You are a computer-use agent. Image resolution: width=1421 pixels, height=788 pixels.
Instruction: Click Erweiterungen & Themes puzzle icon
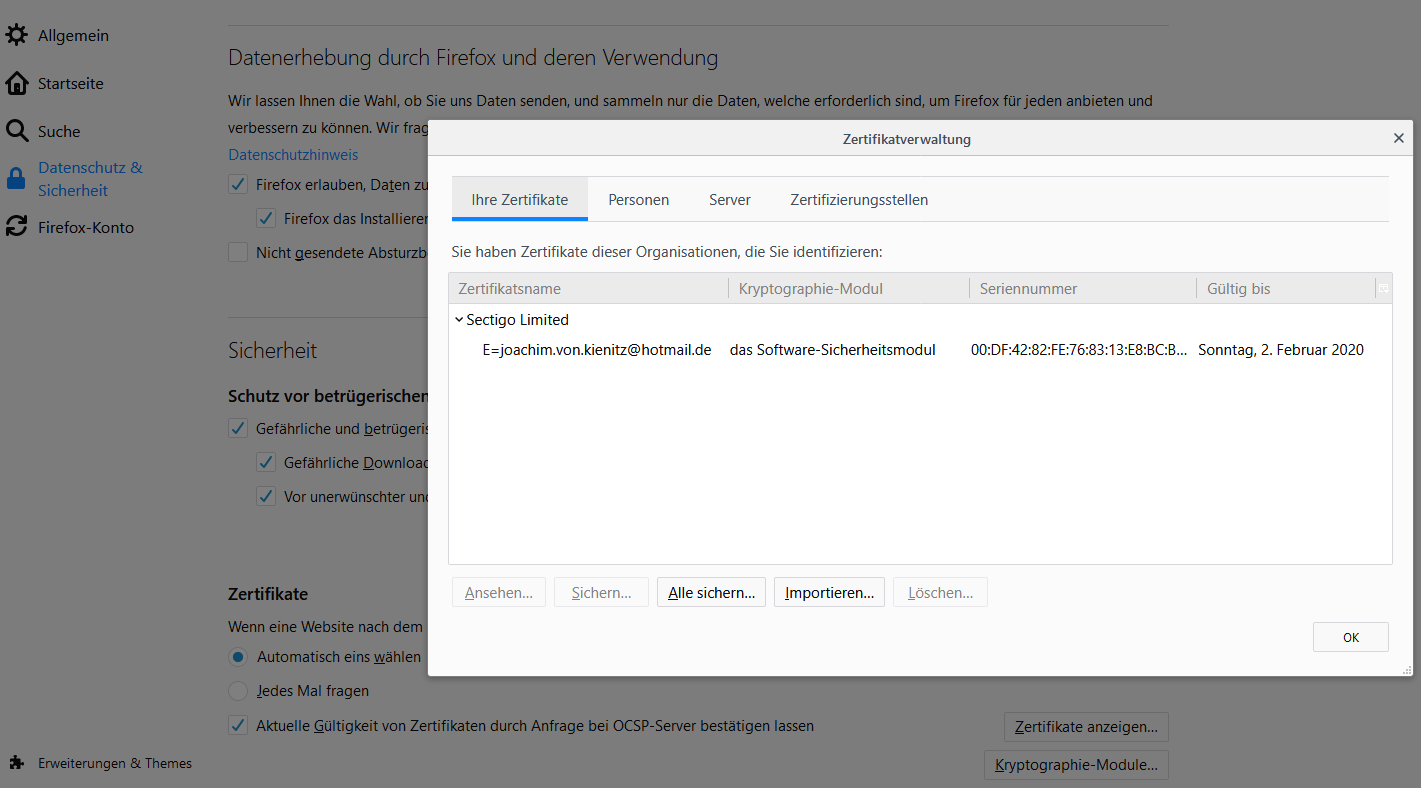click(16, 763)
